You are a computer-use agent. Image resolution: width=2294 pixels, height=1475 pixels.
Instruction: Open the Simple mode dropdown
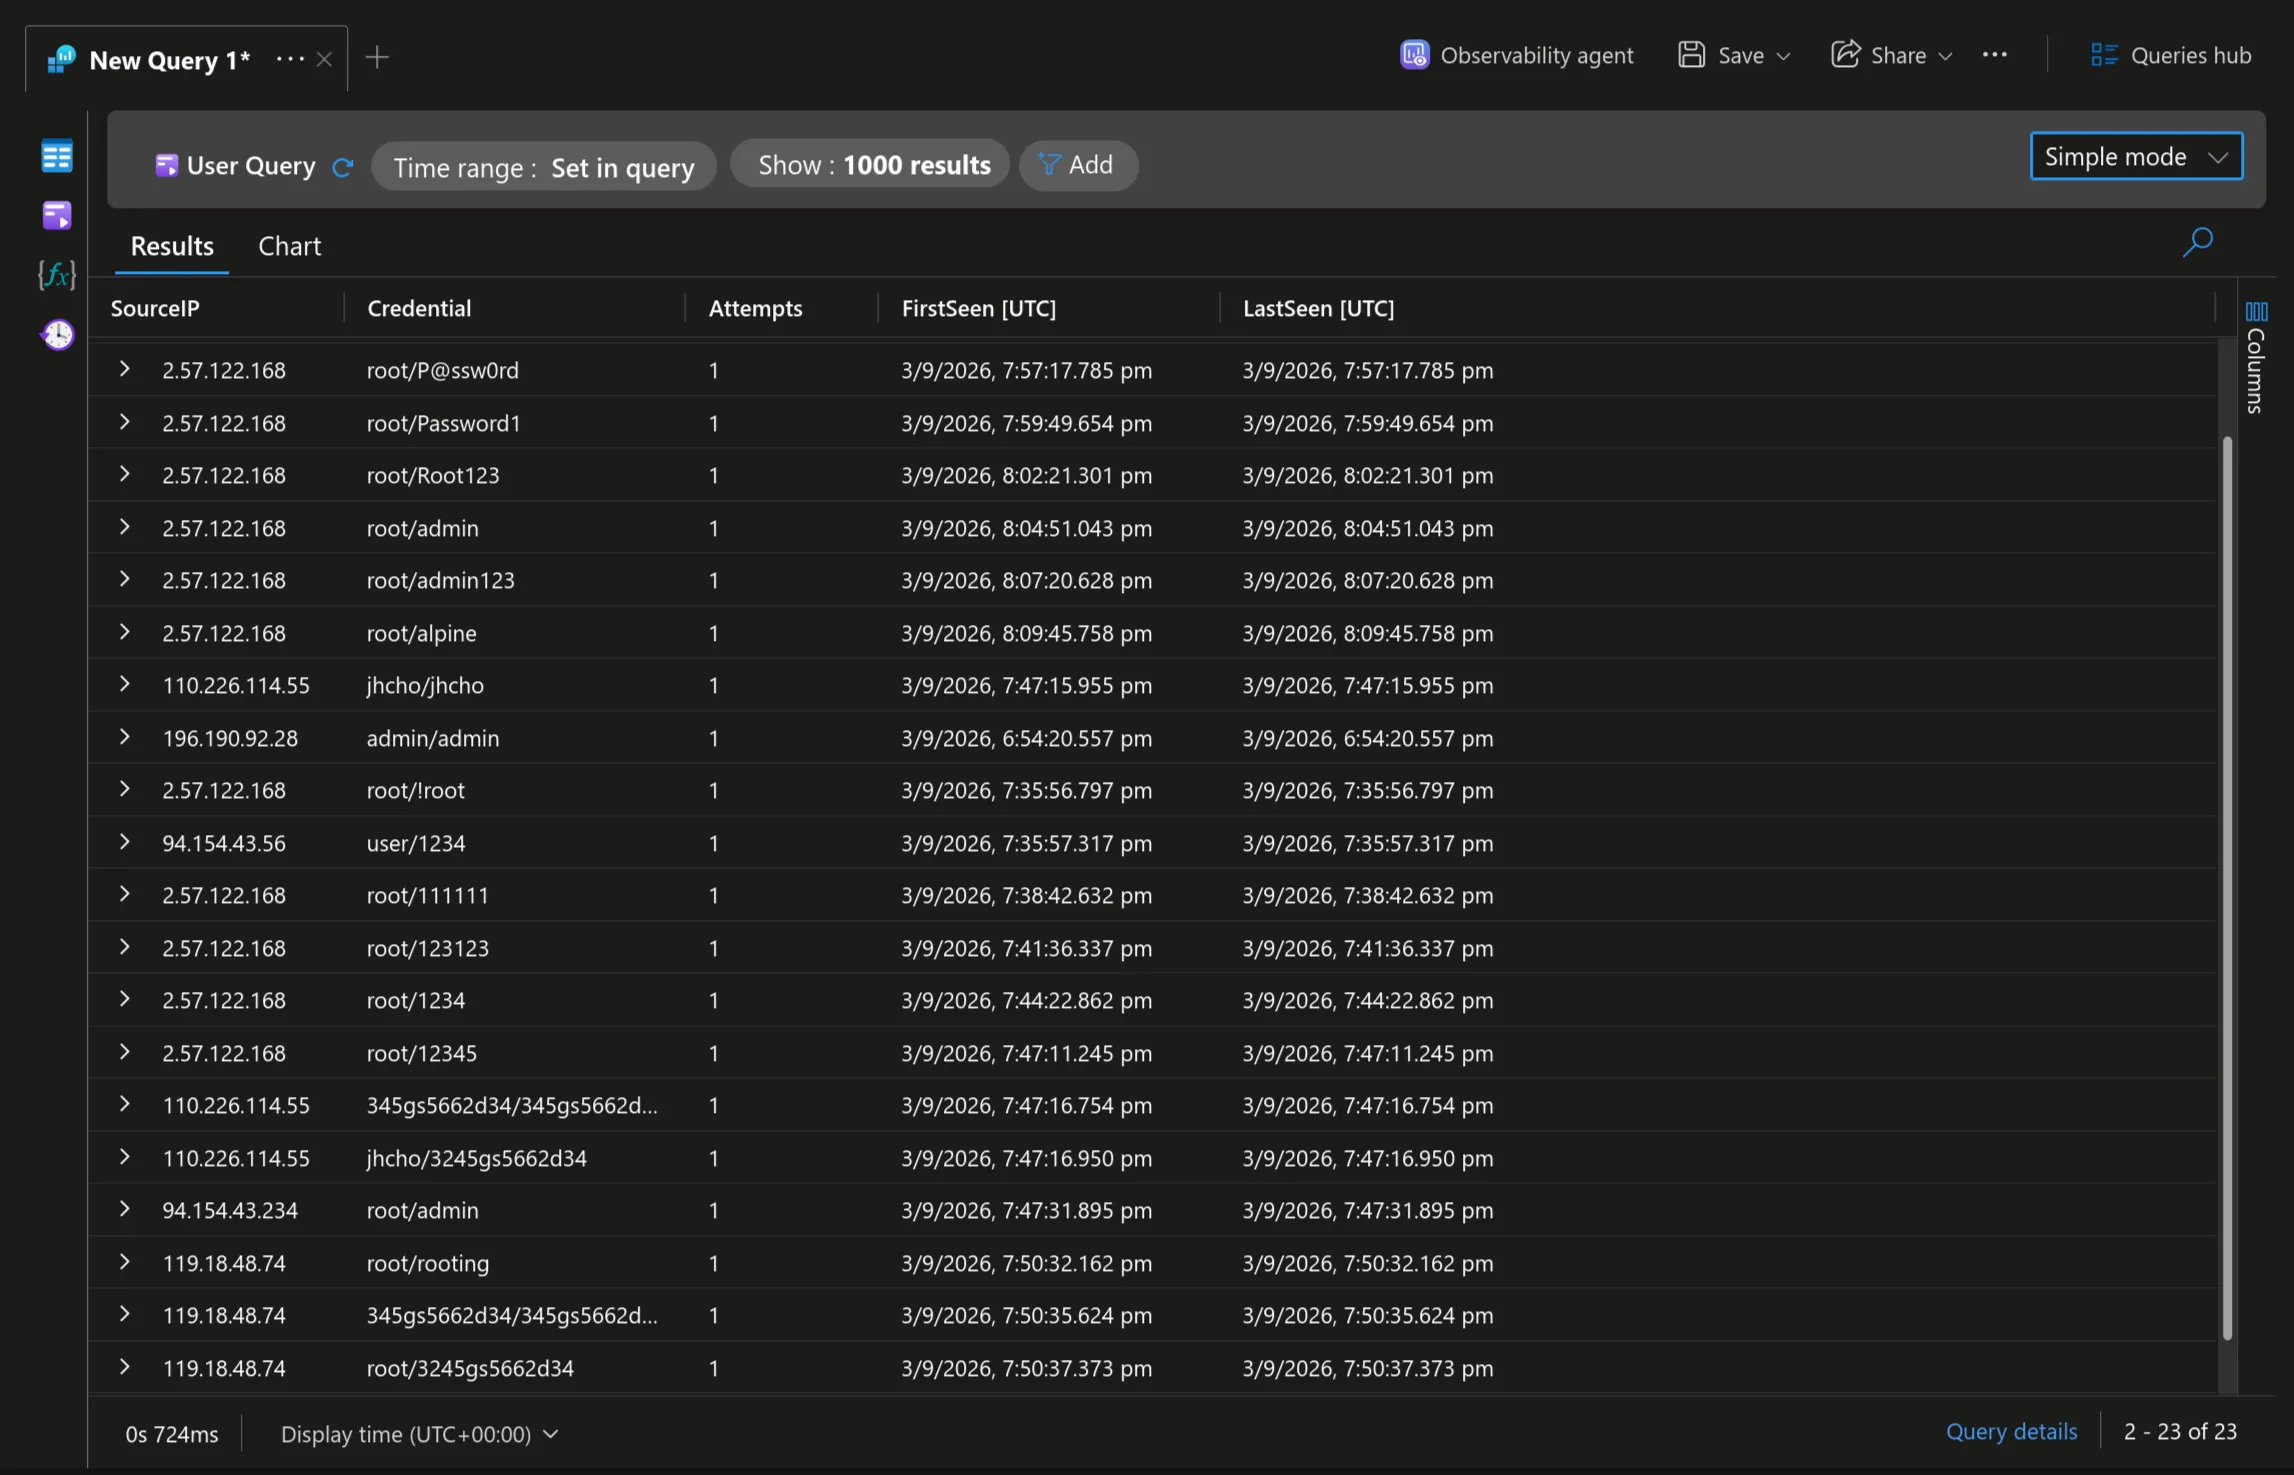pyautogui.click(x=2136, y=157)
